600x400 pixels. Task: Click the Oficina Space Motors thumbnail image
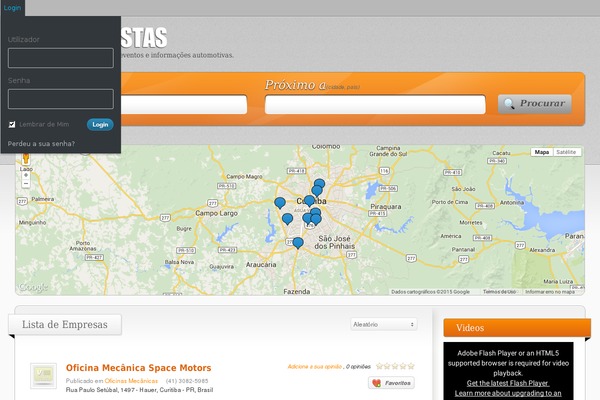[x=43, y=376]
